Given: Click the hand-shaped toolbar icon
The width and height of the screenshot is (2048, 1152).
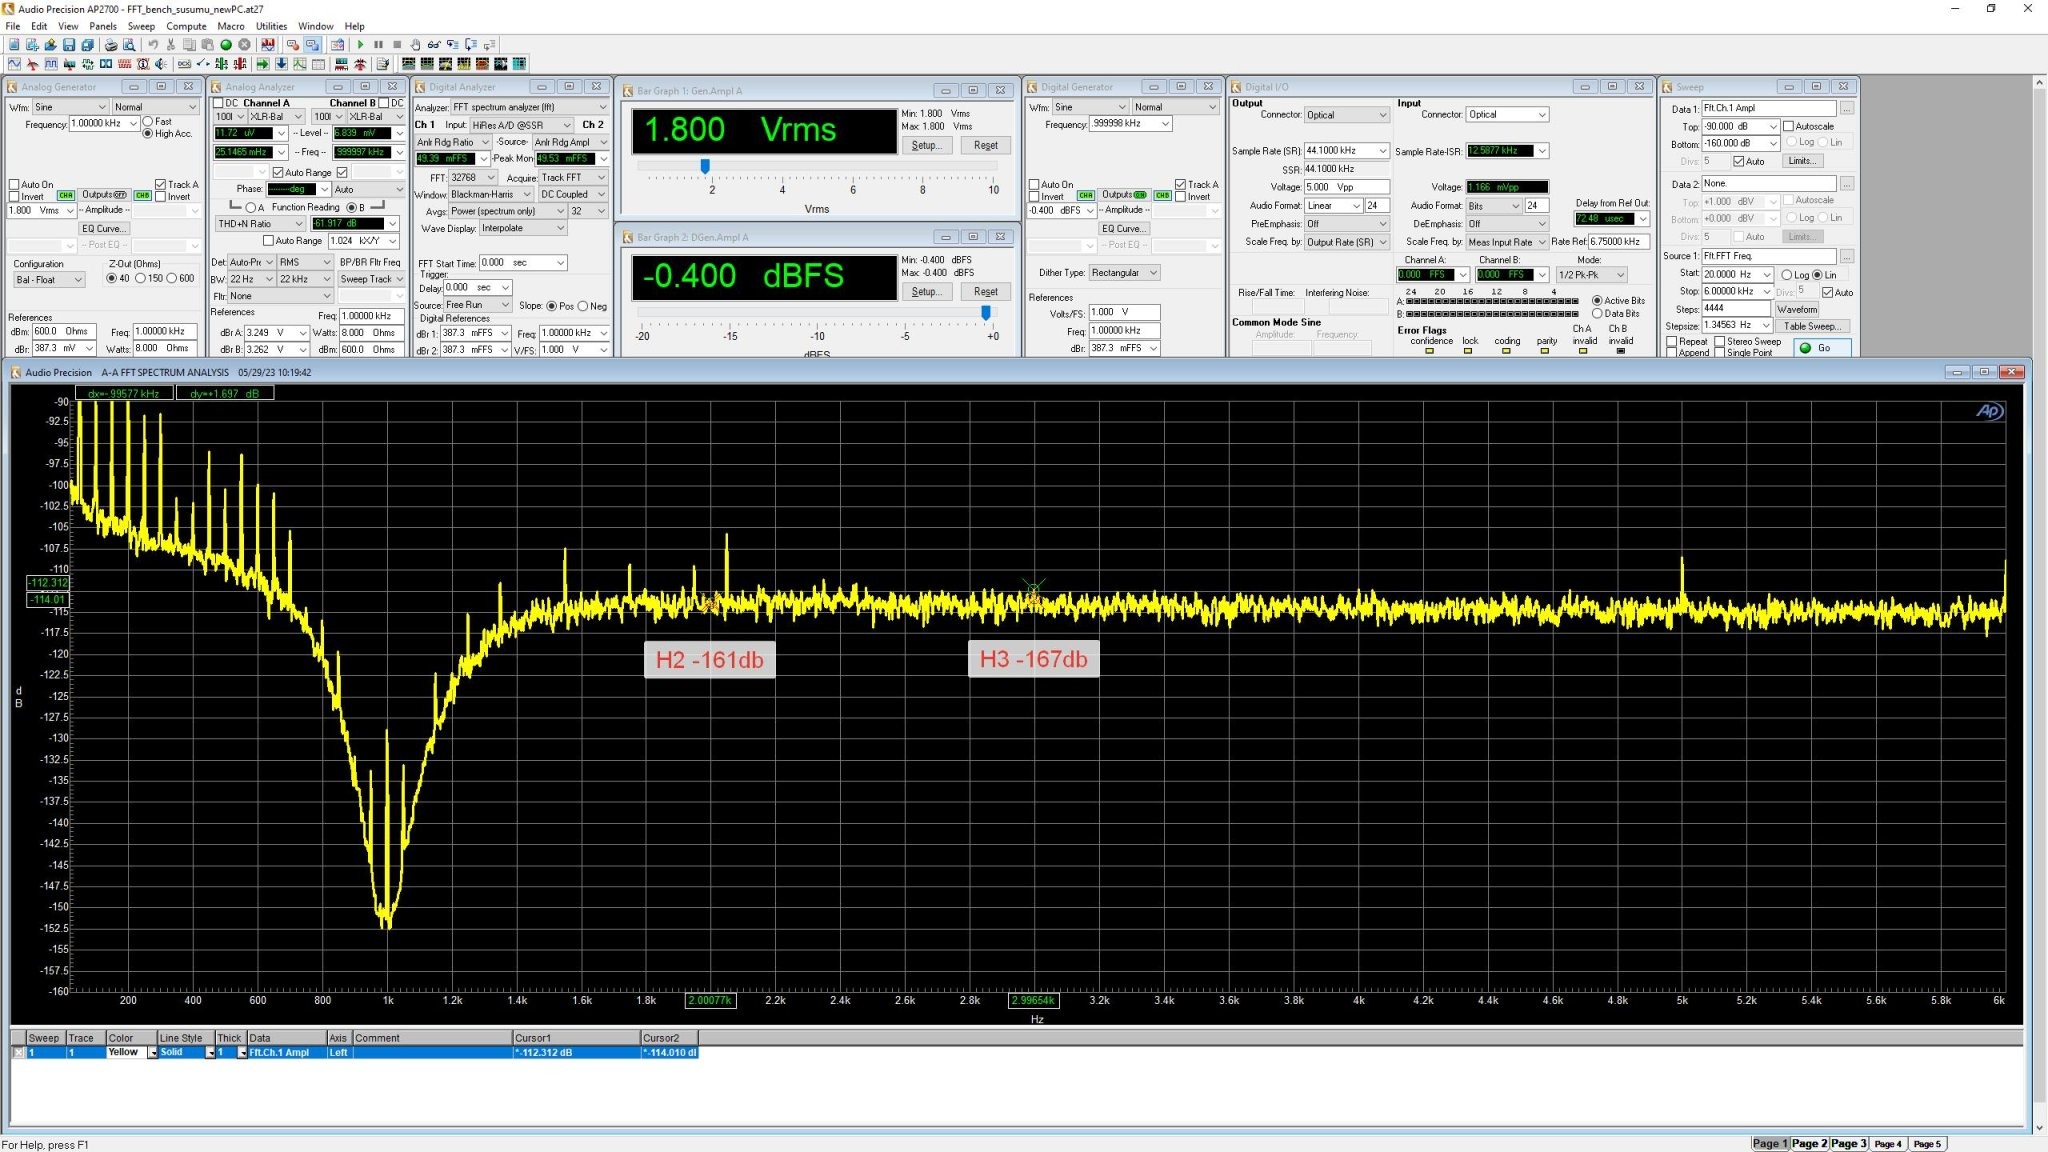Looking at the screenshot, I should pos(415,45).
